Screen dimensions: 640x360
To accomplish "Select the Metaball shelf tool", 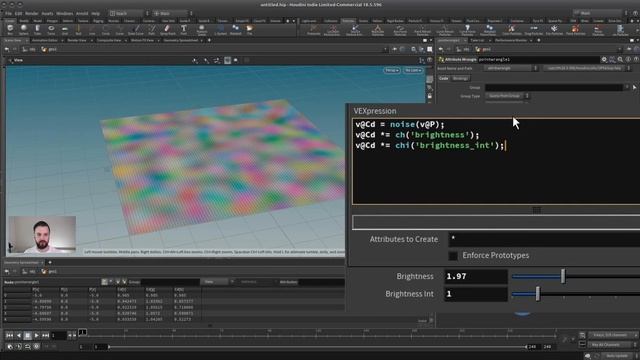I will point(236,29).
